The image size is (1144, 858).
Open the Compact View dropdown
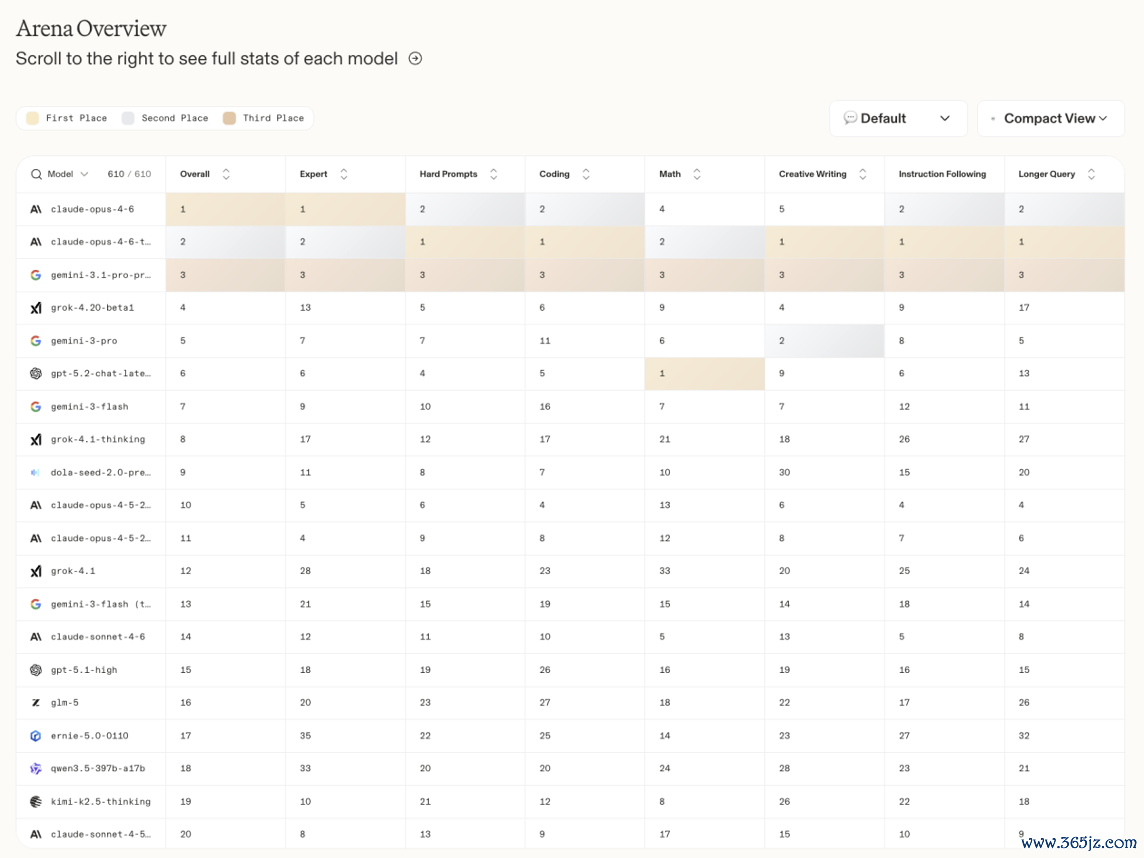pos(1051,118)
